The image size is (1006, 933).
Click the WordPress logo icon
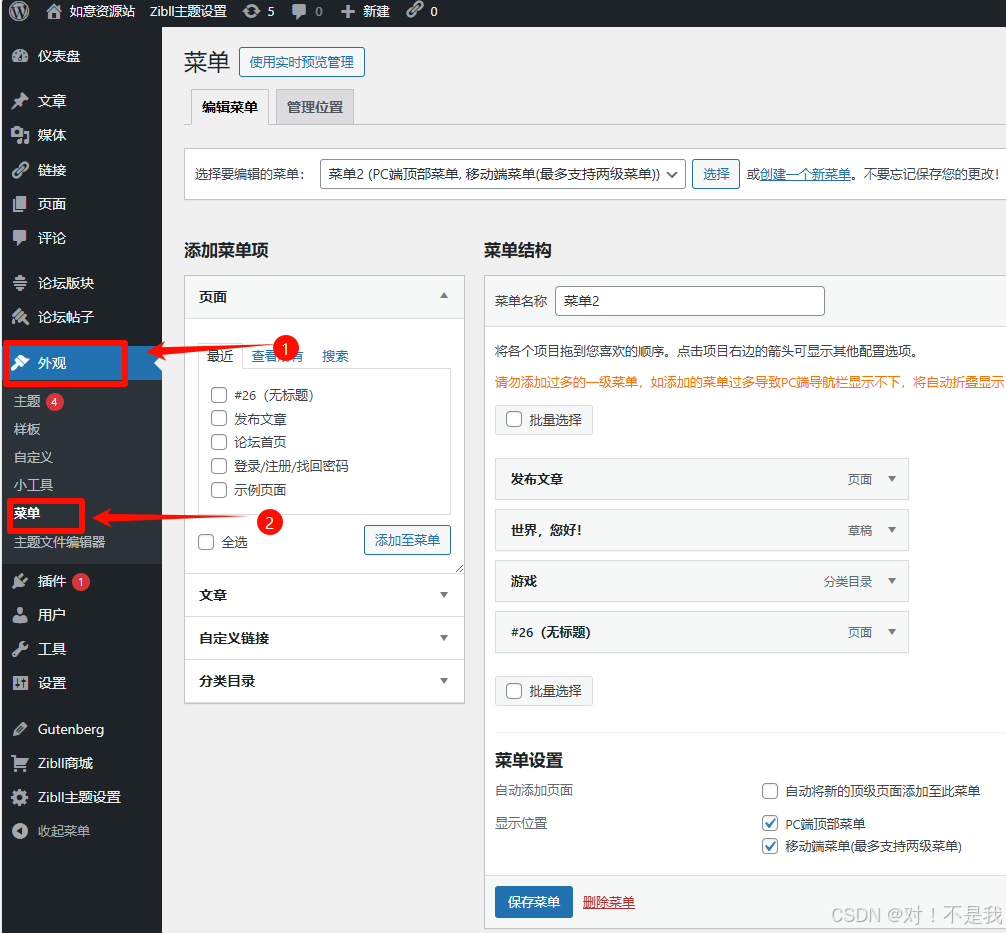(19, 11)
